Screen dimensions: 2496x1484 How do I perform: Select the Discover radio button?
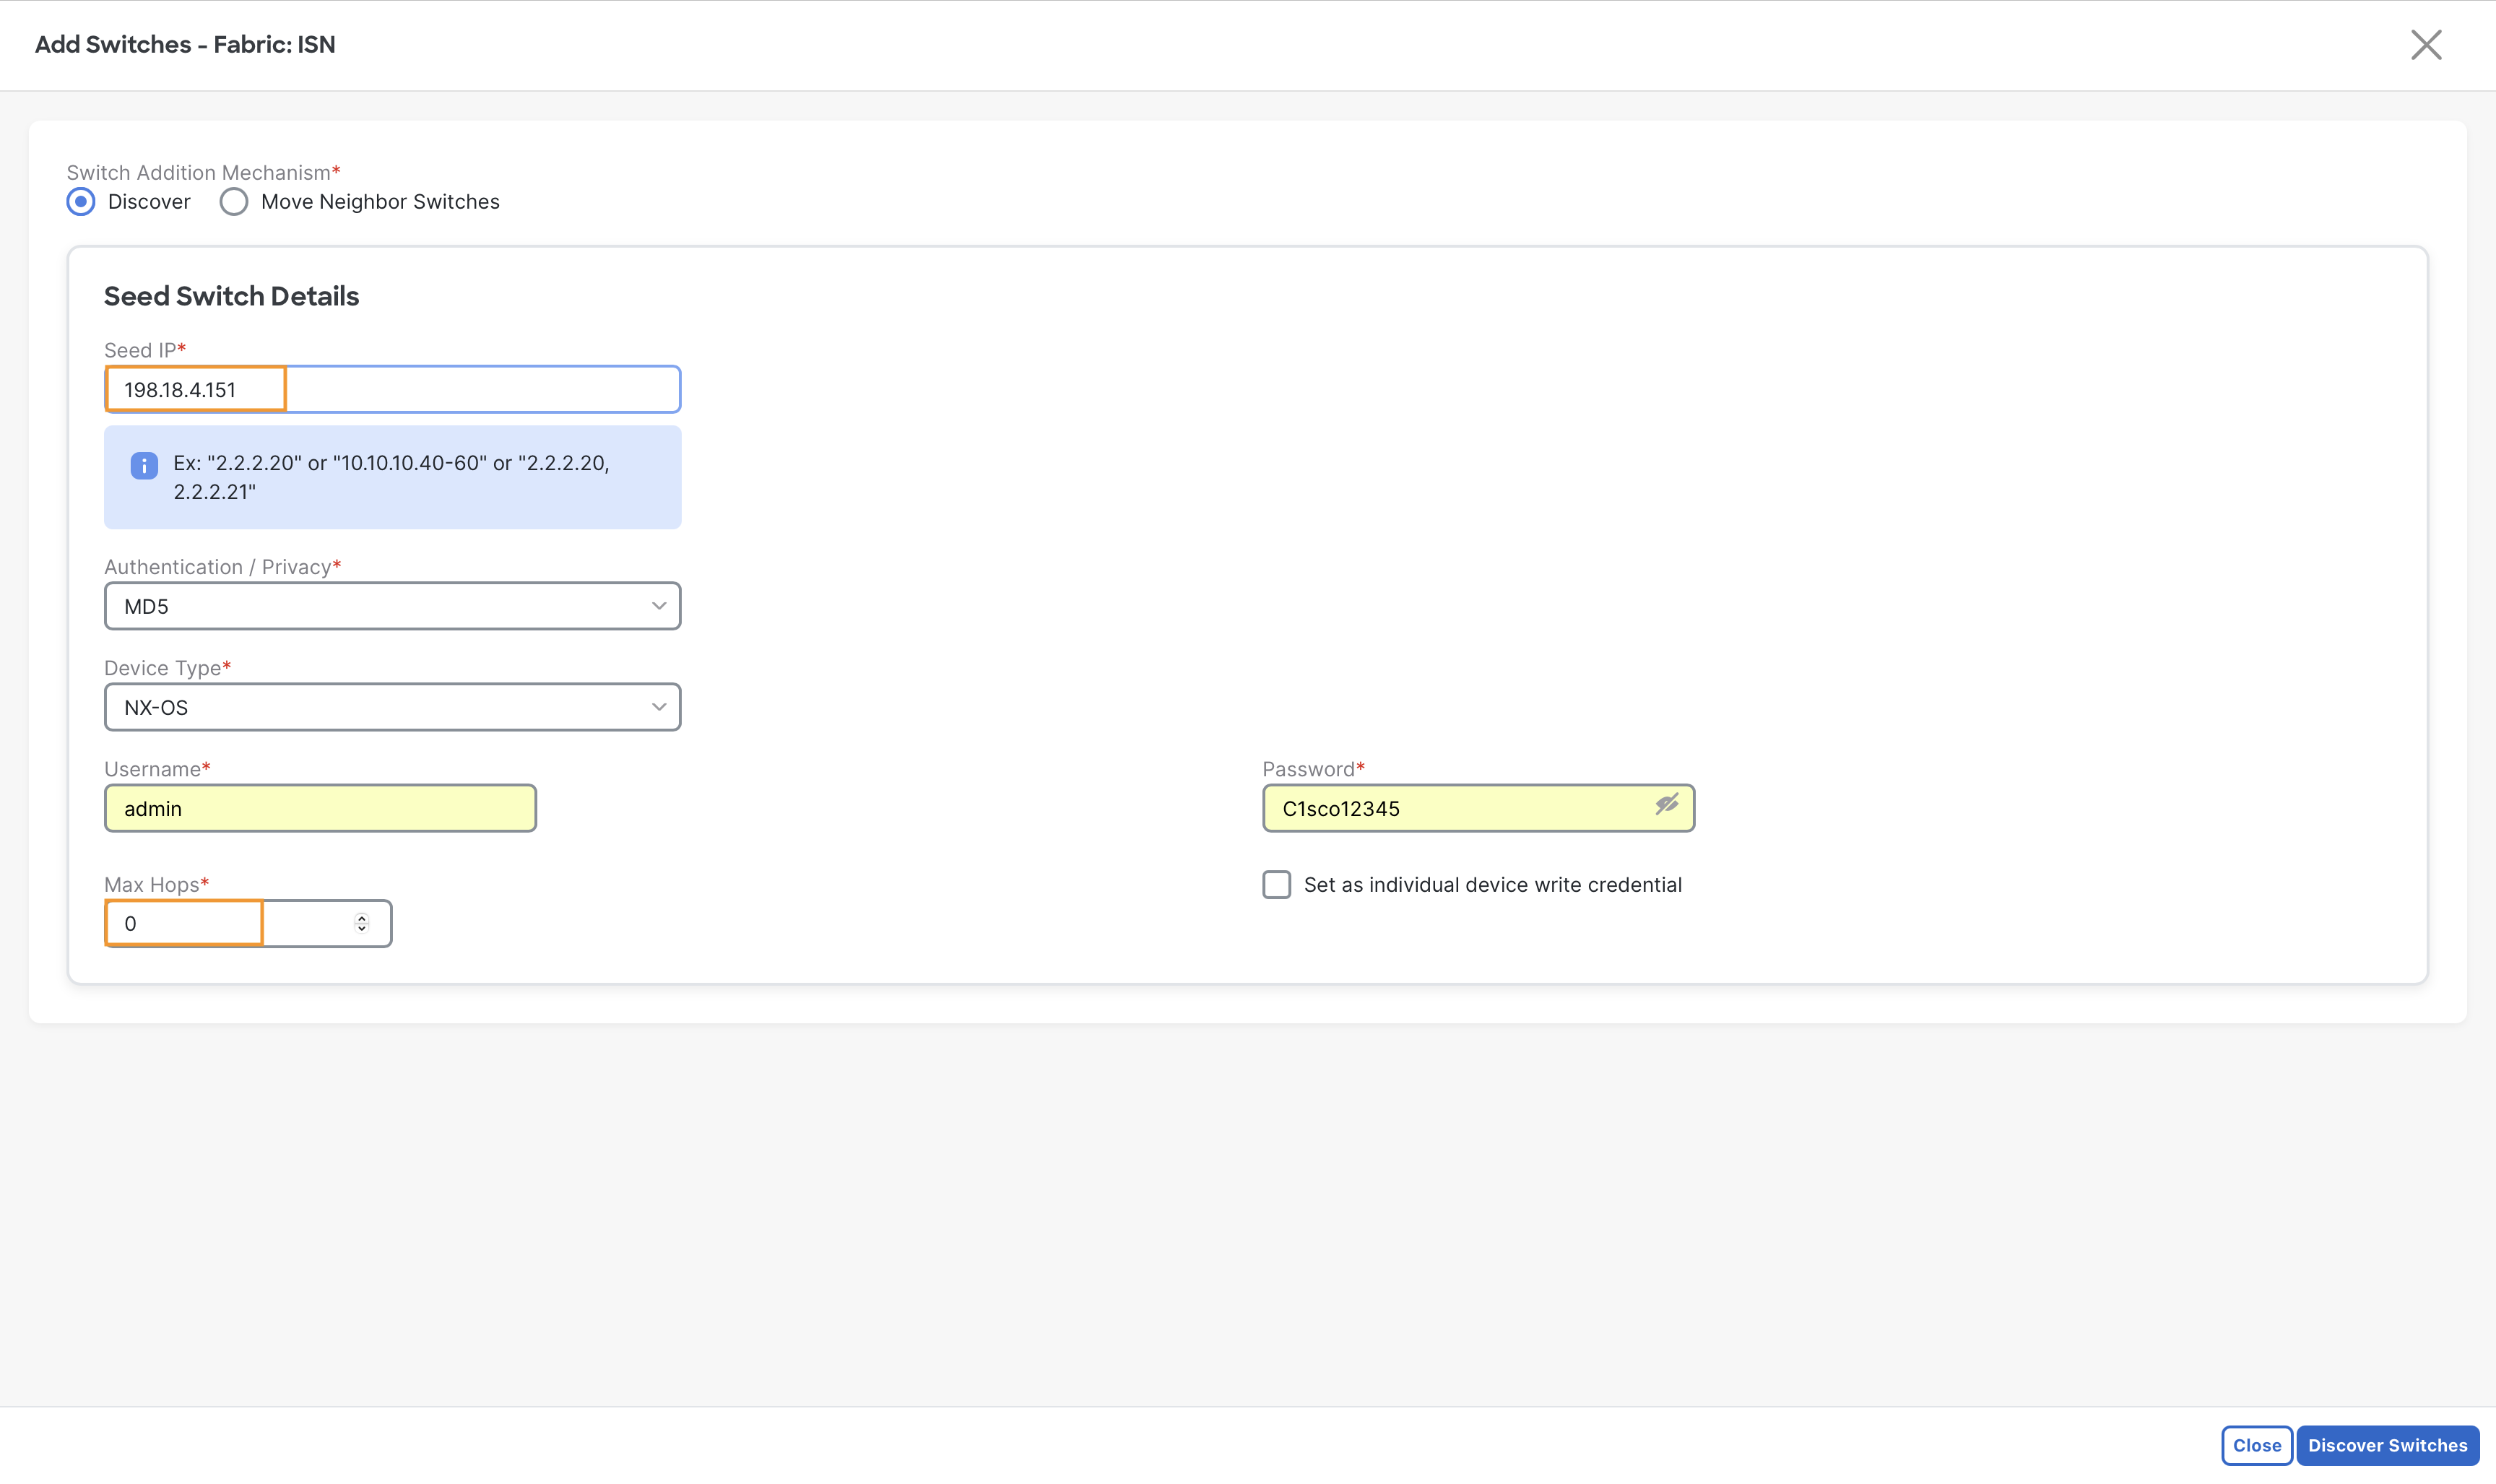pyautogui.click(x=81, y=202)
